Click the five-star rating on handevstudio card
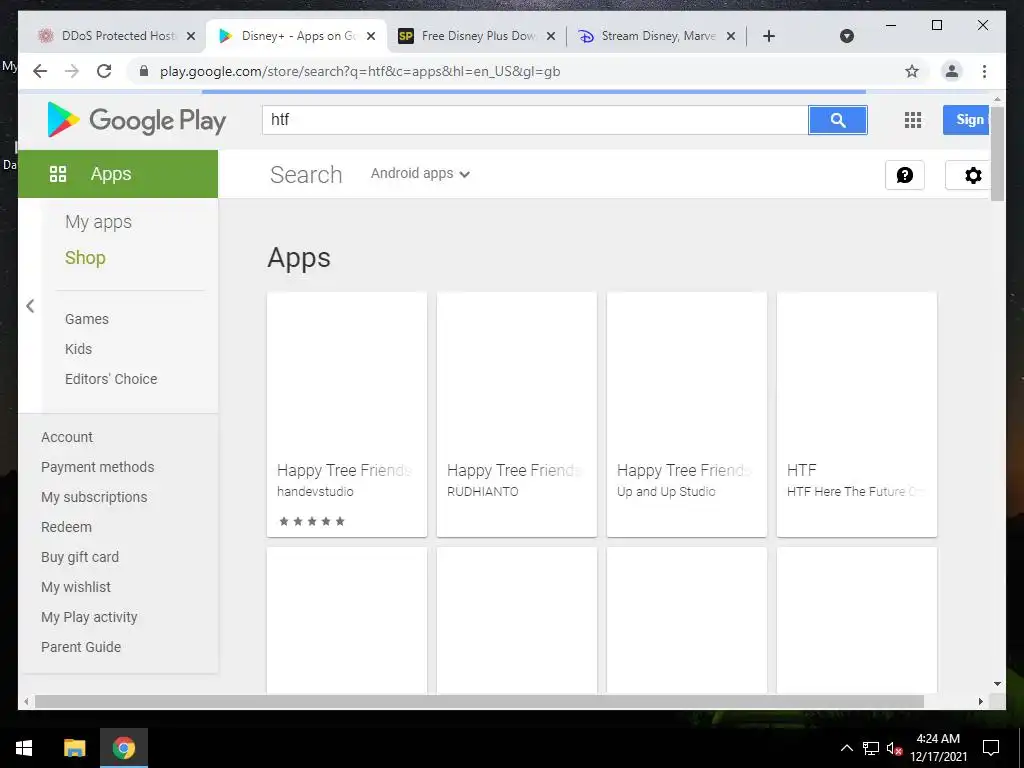Screen dimensions: 1024x768 (312, 521)
